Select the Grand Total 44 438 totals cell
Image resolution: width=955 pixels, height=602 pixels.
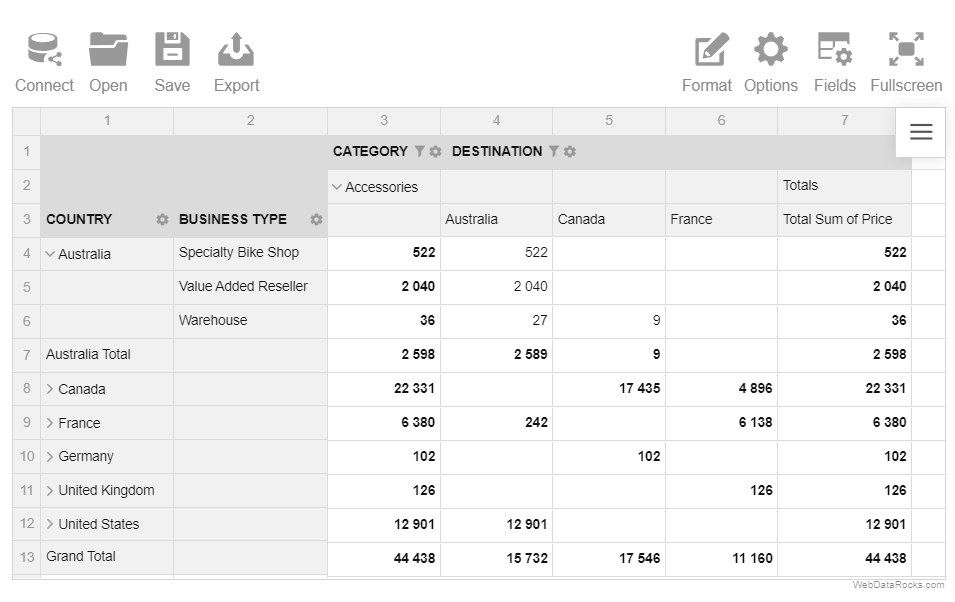pyautogui.click(x=844, y=558)
